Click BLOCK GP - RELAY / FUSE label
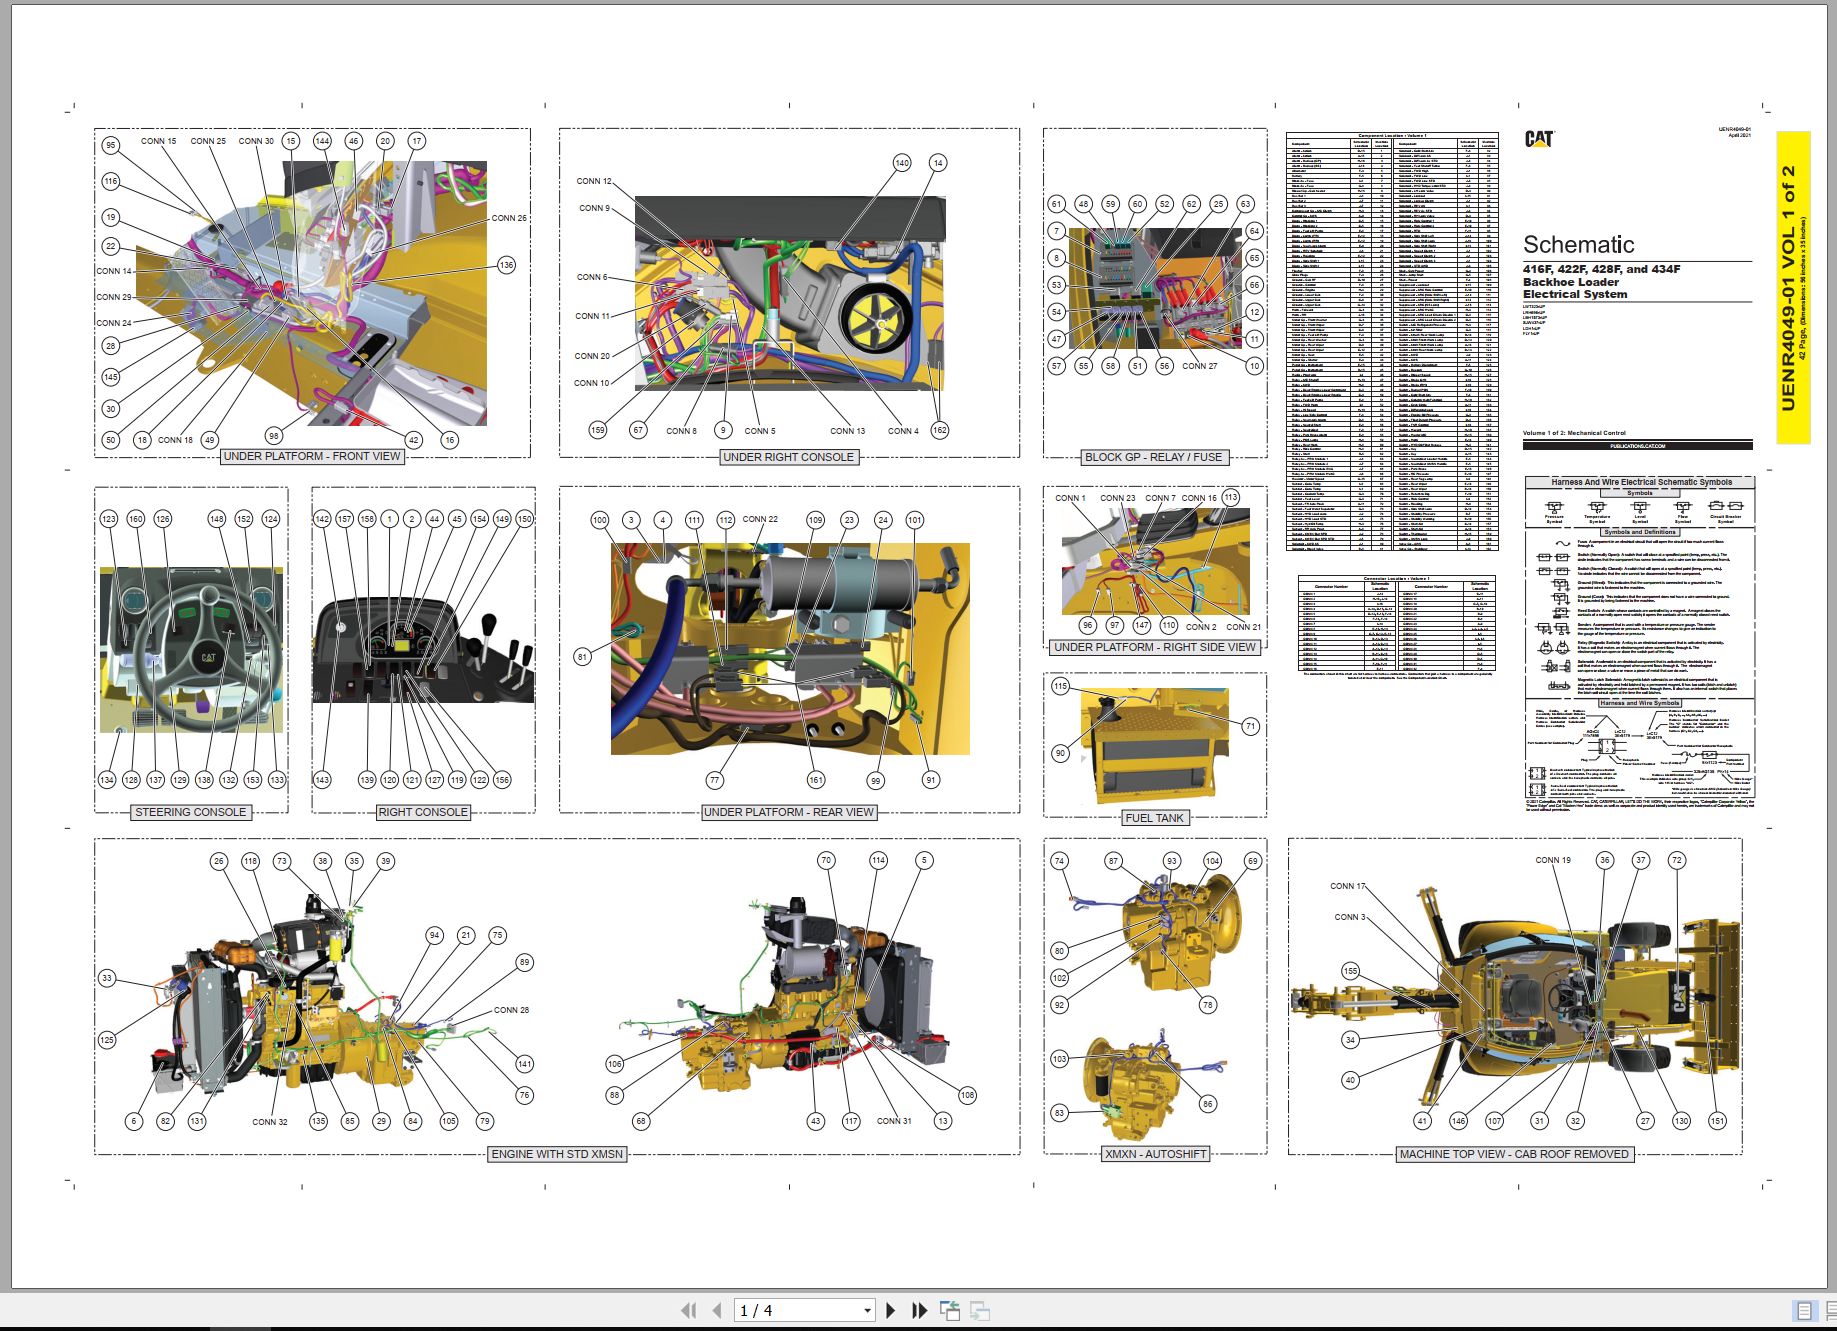 [1153, 457]
